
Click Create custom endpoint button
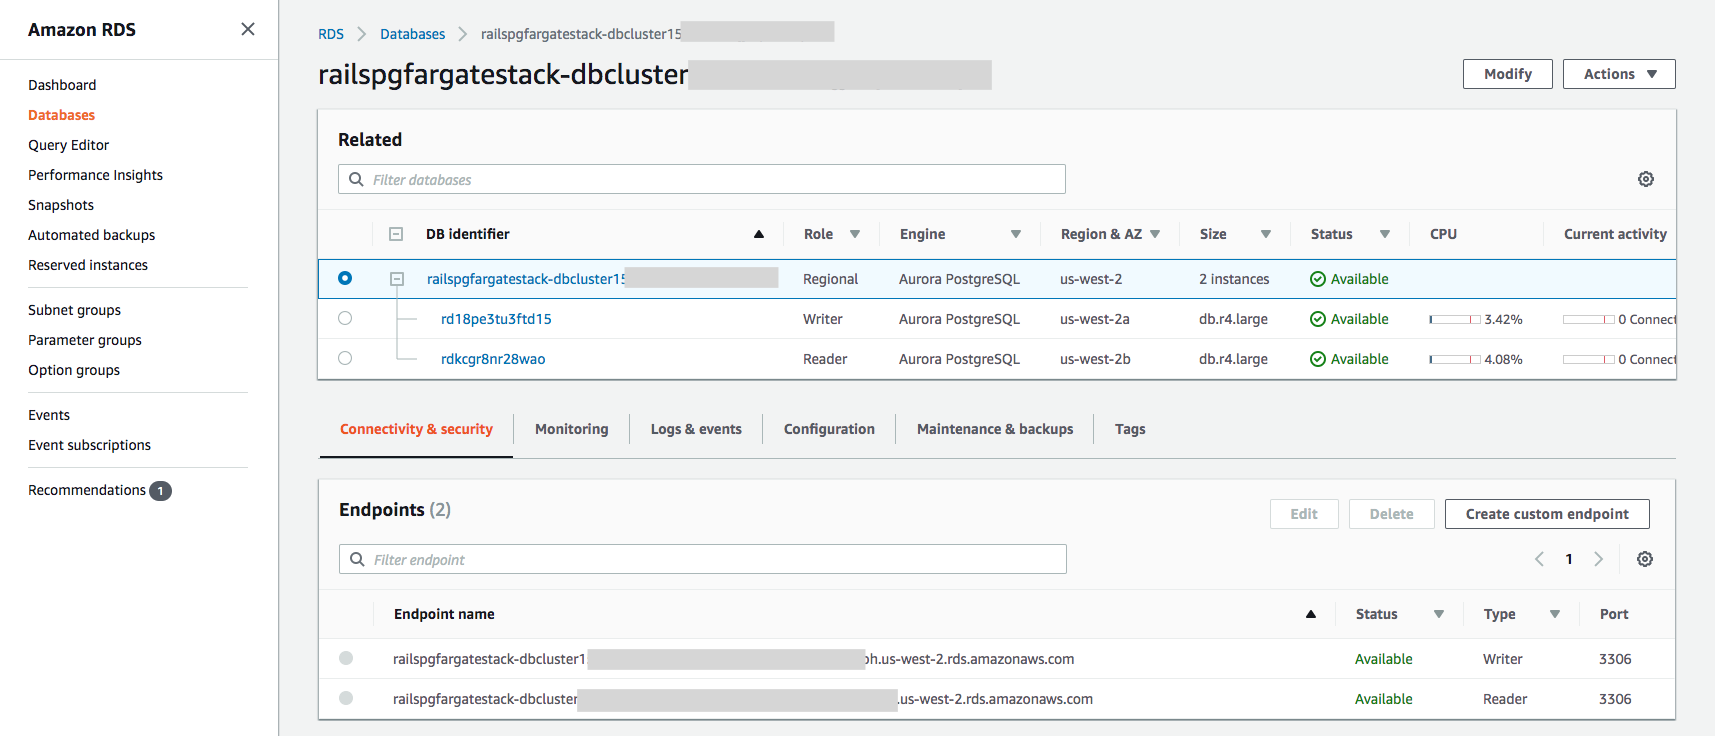[x=1547, y=514]
